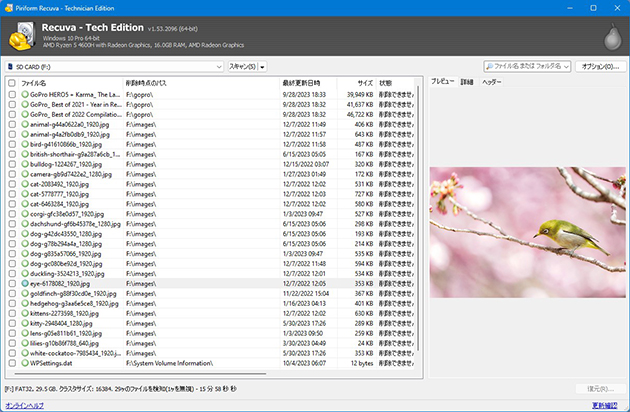Click the horizontal scrollbar of file list
The height and width of the screenshot is (412, 630).
click(x=140, y=374)
